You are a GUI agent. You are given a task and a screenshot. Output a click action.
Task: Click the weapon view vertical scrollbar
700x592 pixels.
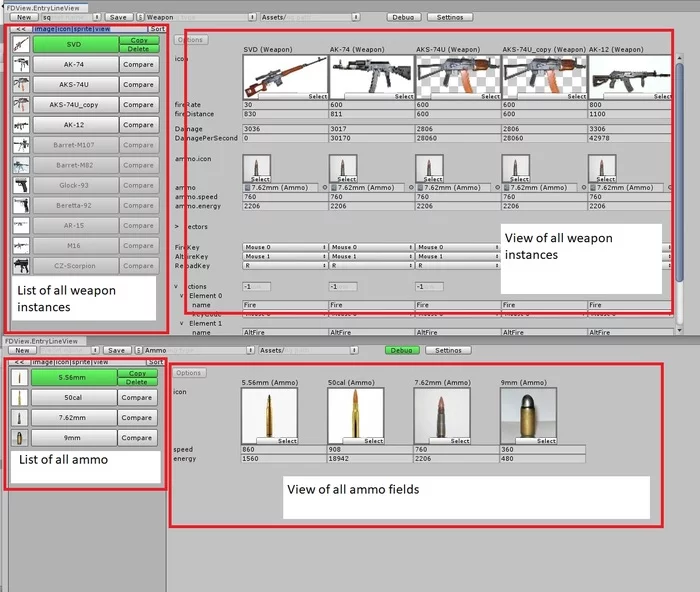(x=679, y=172)
